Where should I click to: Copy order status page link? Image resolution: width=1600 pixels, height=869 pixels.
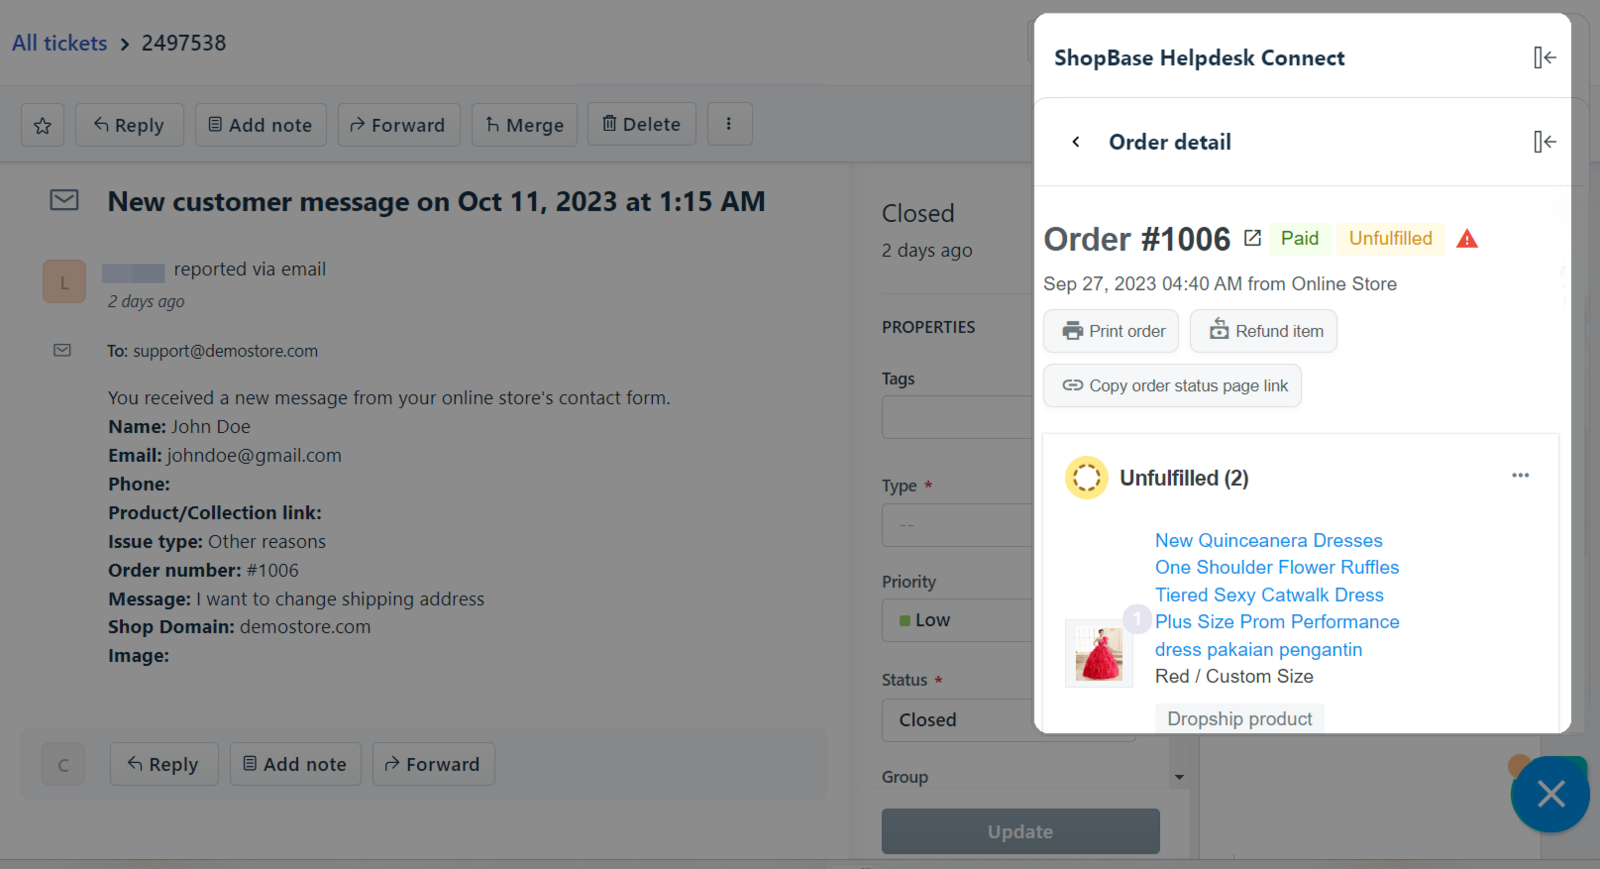1172,386
